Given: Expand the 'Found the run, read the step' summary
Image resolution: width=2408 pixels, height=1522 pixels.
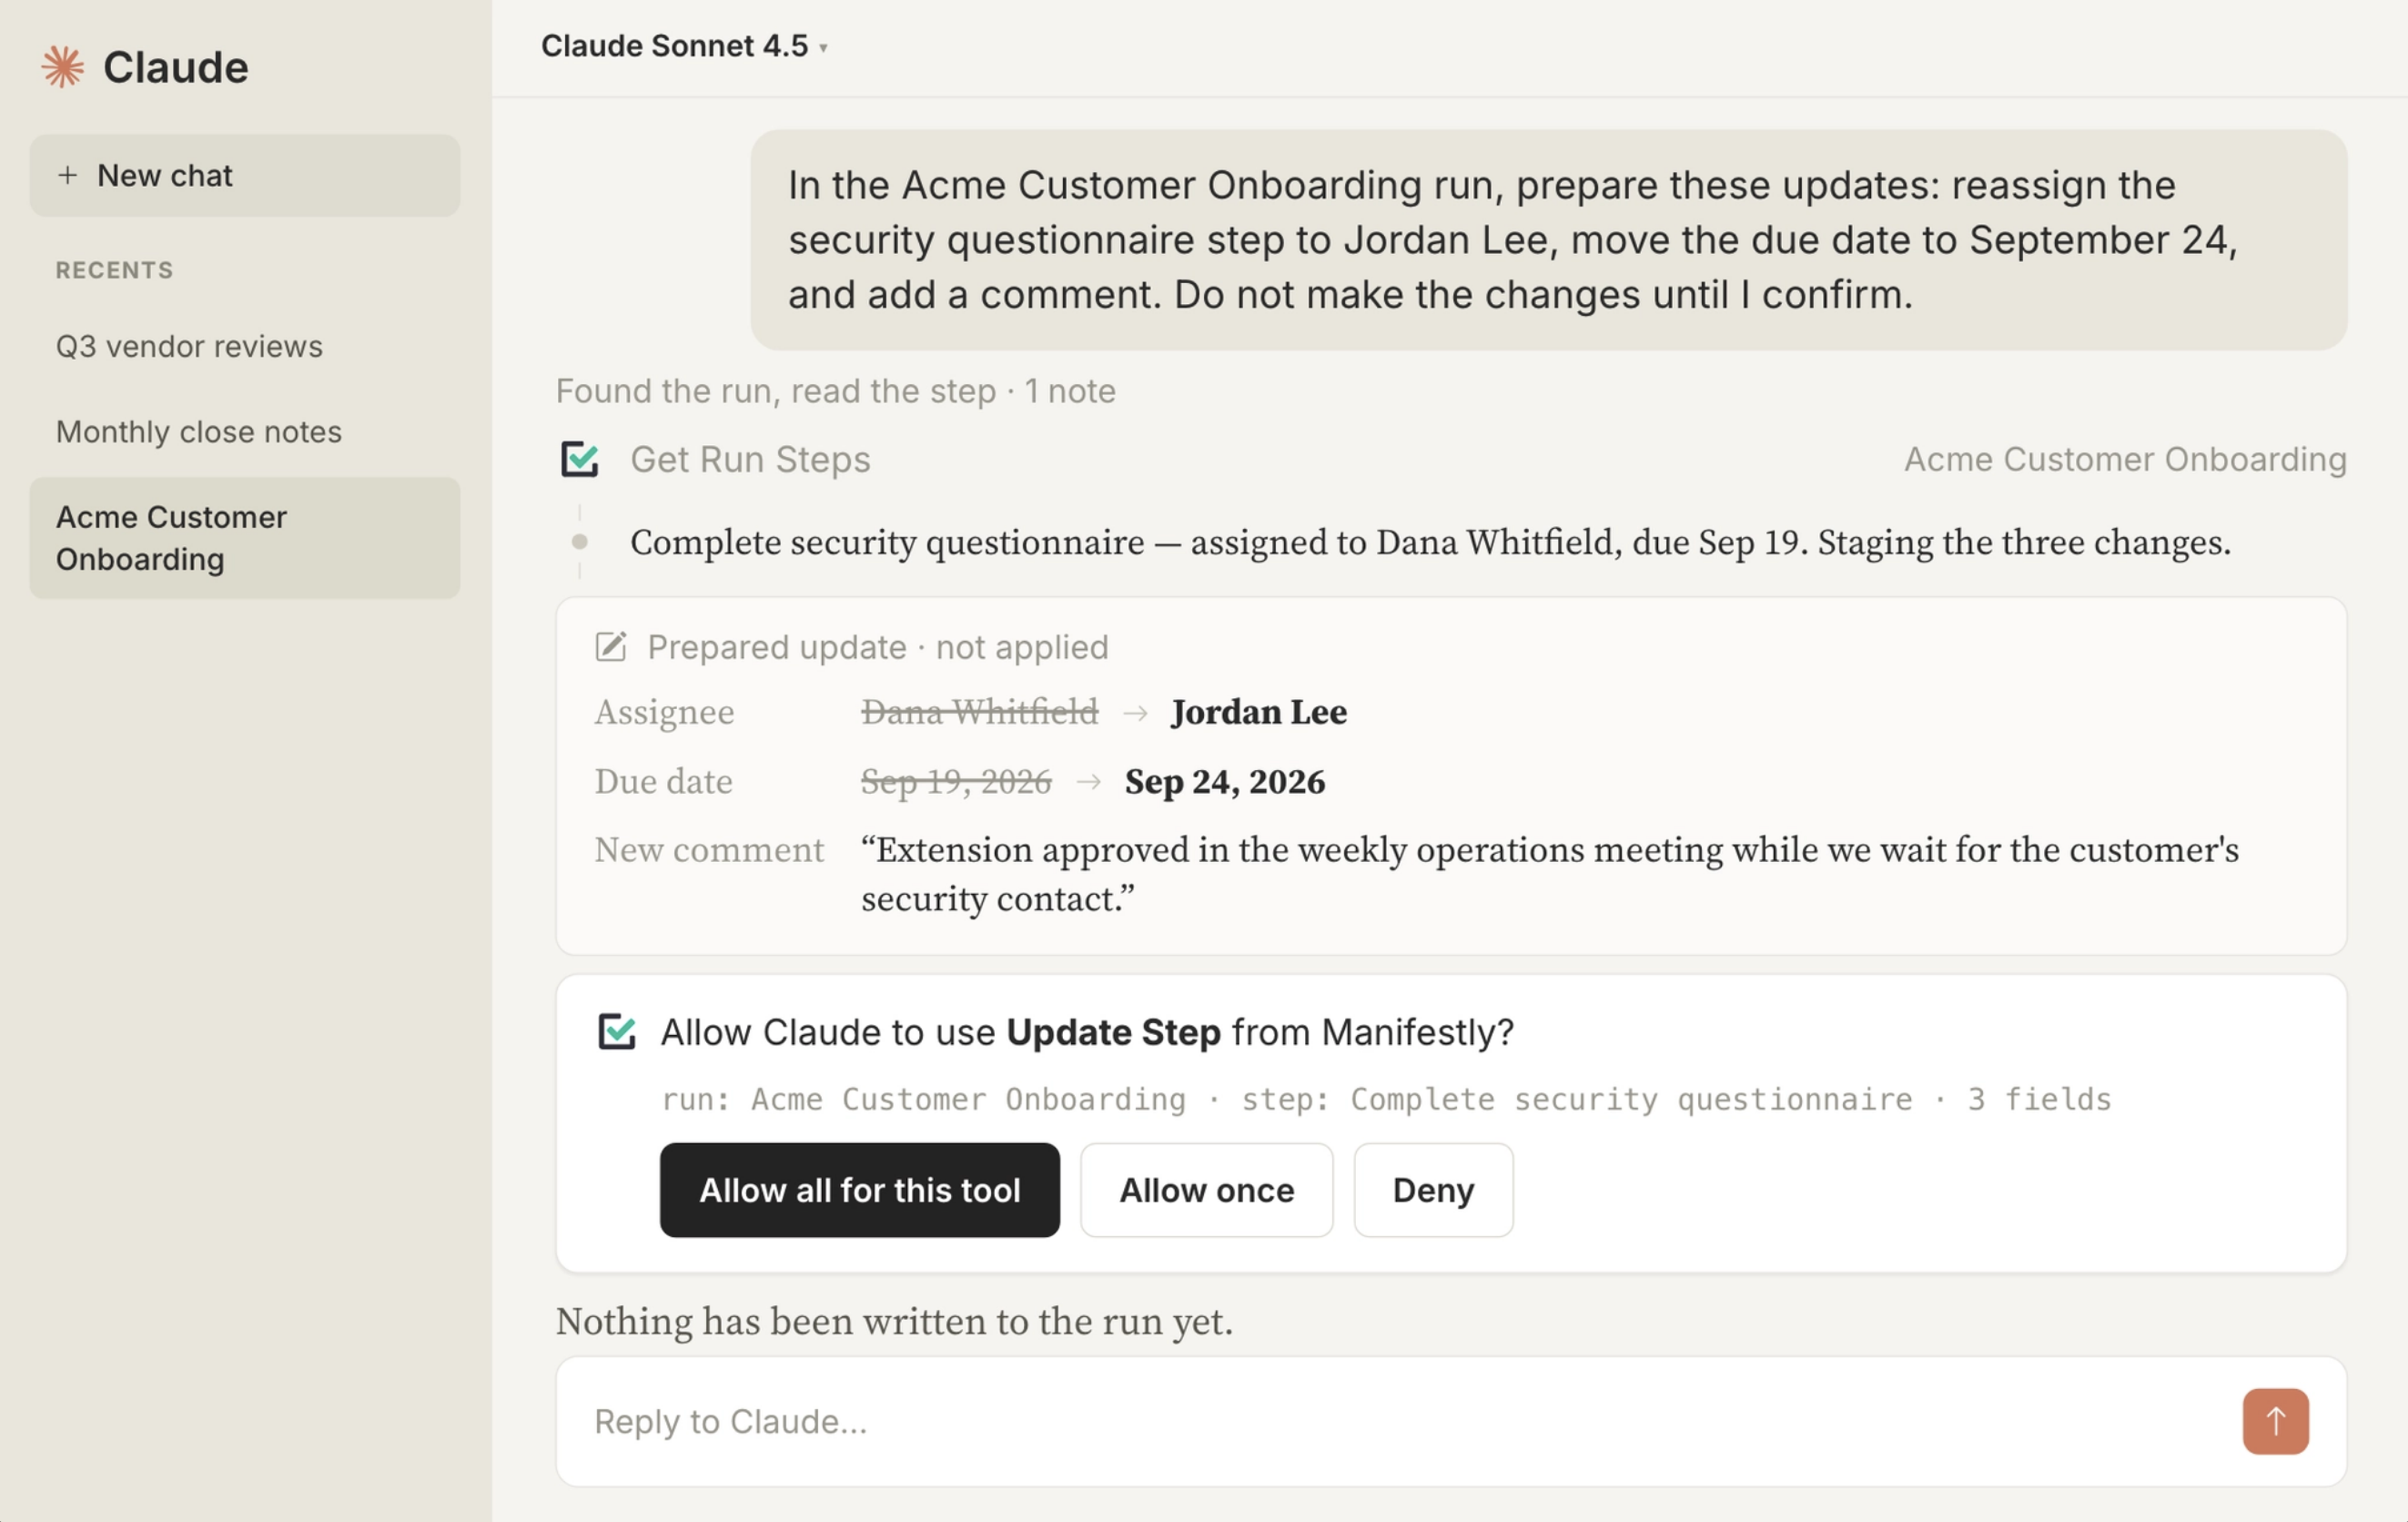Looking at the screenshot, I should click(x=835, y=391).
